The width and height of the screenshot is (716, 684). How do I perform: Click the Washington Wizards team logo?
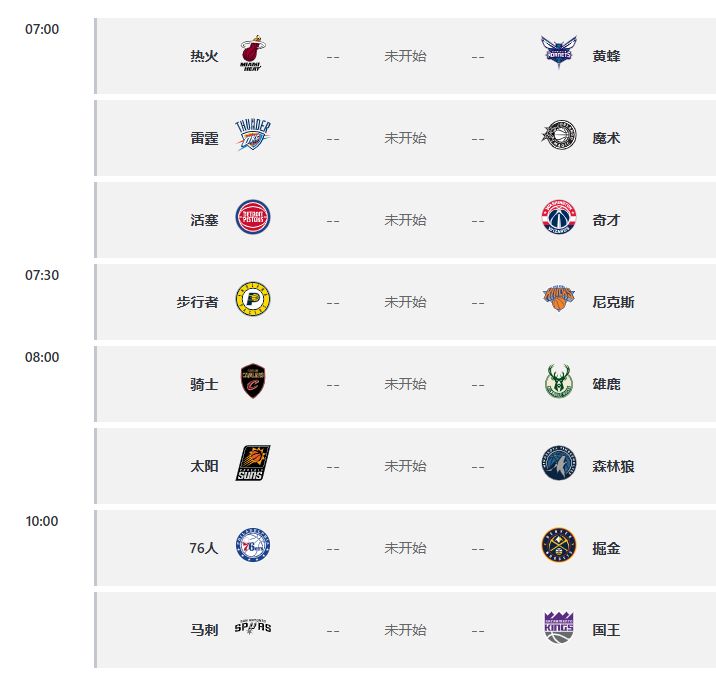tap(558, 219)
